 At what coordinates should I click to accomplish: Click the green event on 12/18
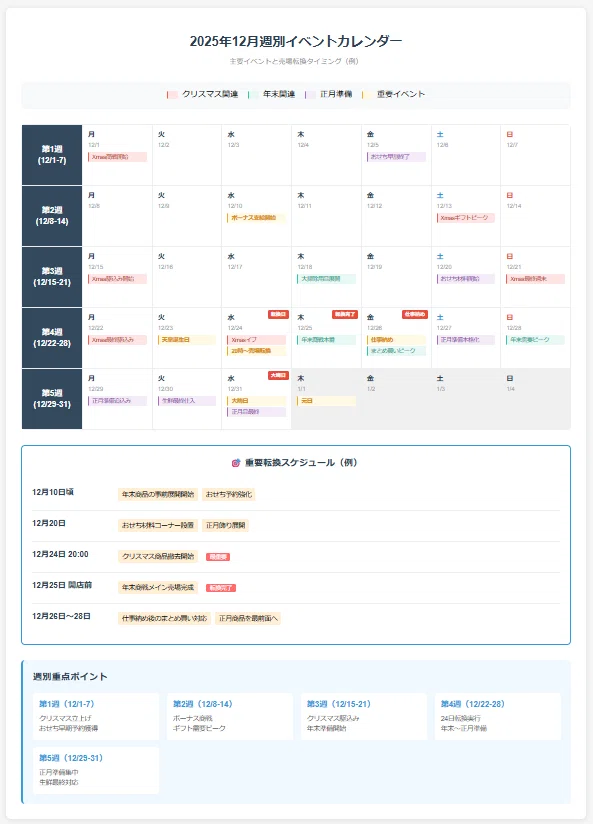coord(326,279)
